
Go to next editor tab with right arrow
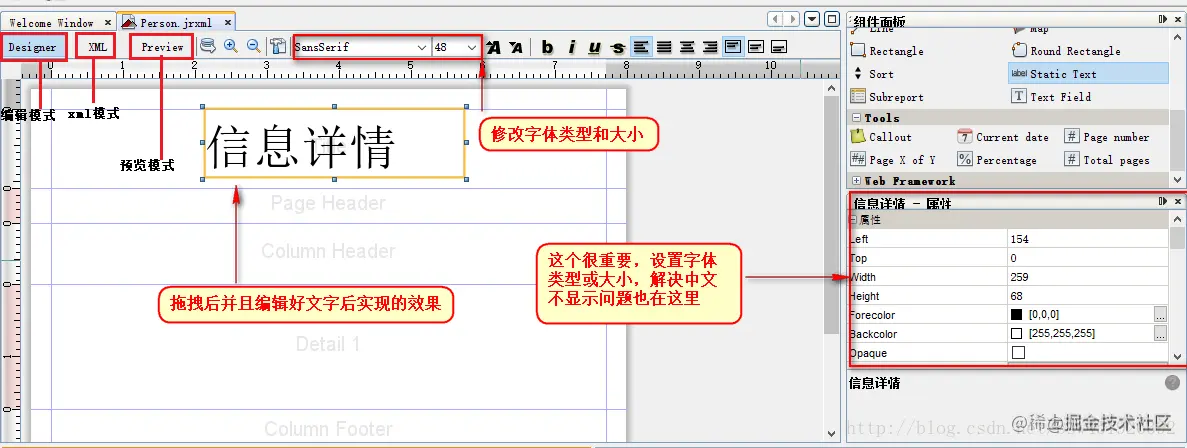click(x=792, y=19)
